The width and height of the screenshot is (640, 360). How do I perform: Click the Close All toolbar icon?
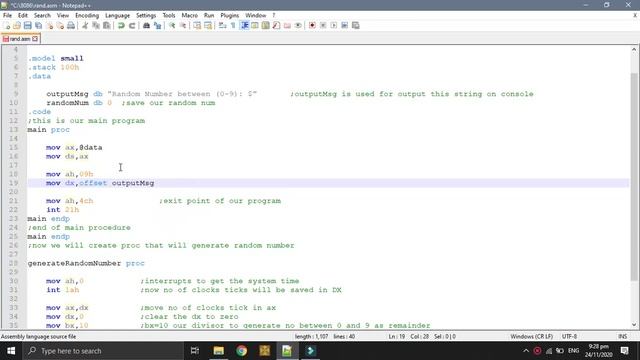coord(60,26)
